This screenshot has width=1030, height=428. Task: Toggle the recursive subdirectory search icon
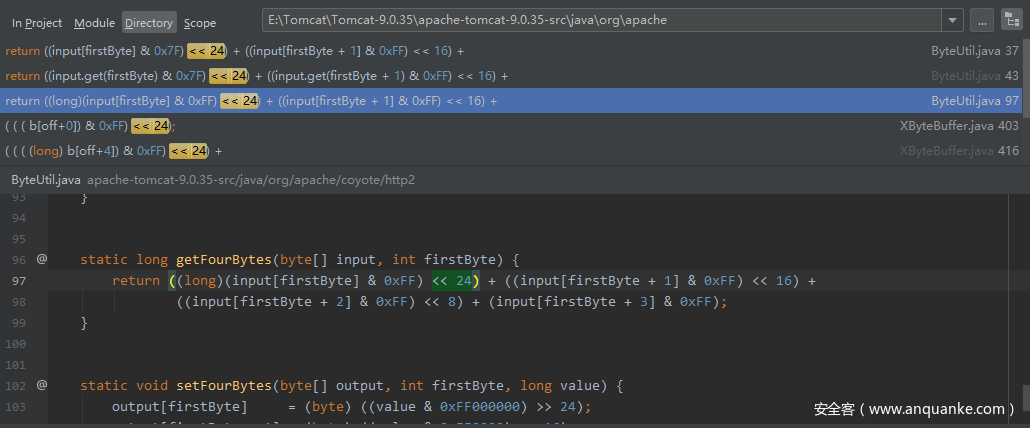coord(1011,21)
